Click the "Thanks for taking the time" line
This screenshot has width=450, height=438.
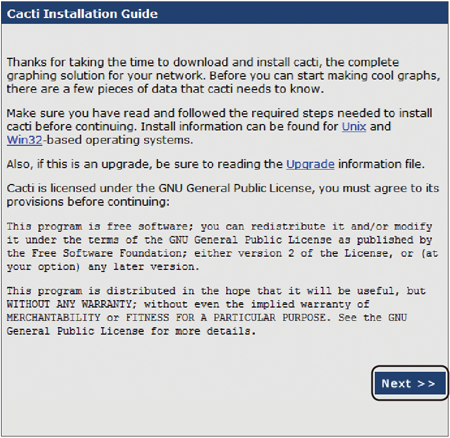pyautogui.click(x=203, y=62)
